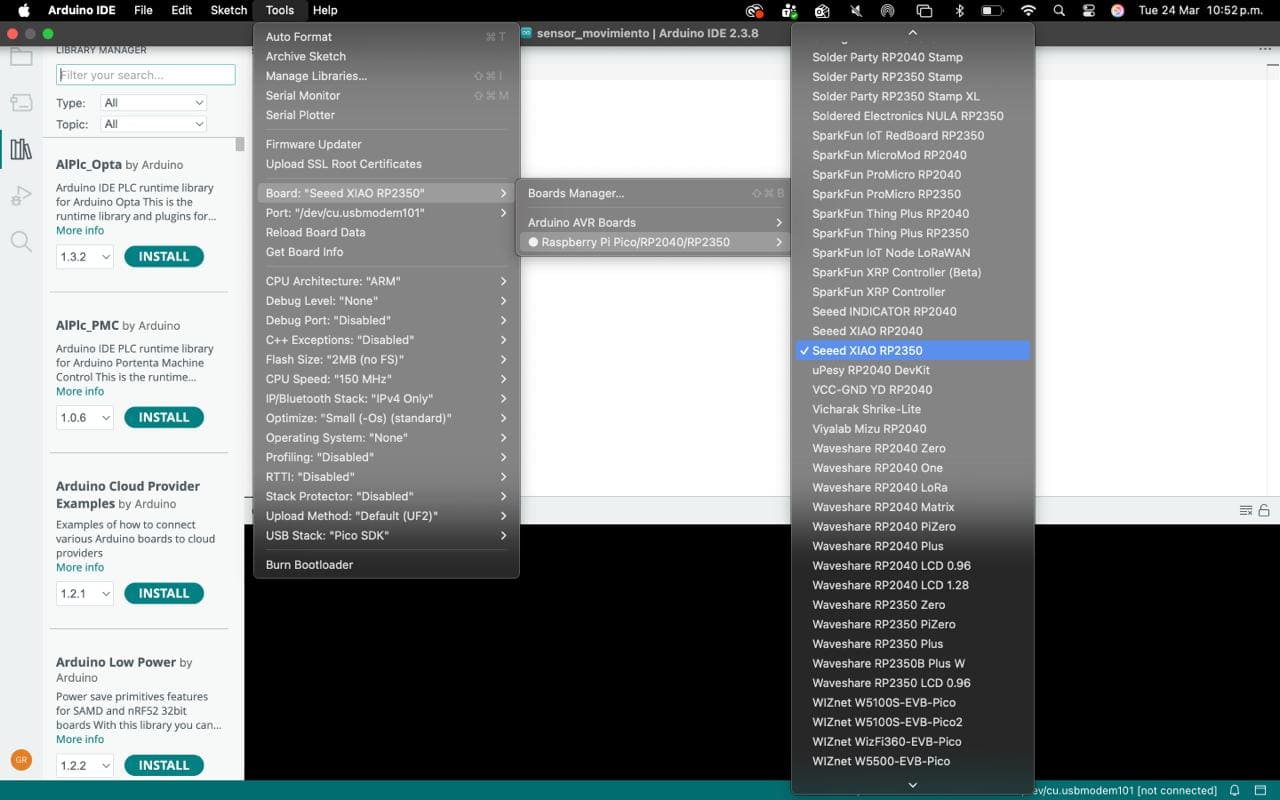
Task: Expand the Arduino AVR Boards submenu
Action: pos(654,222)
